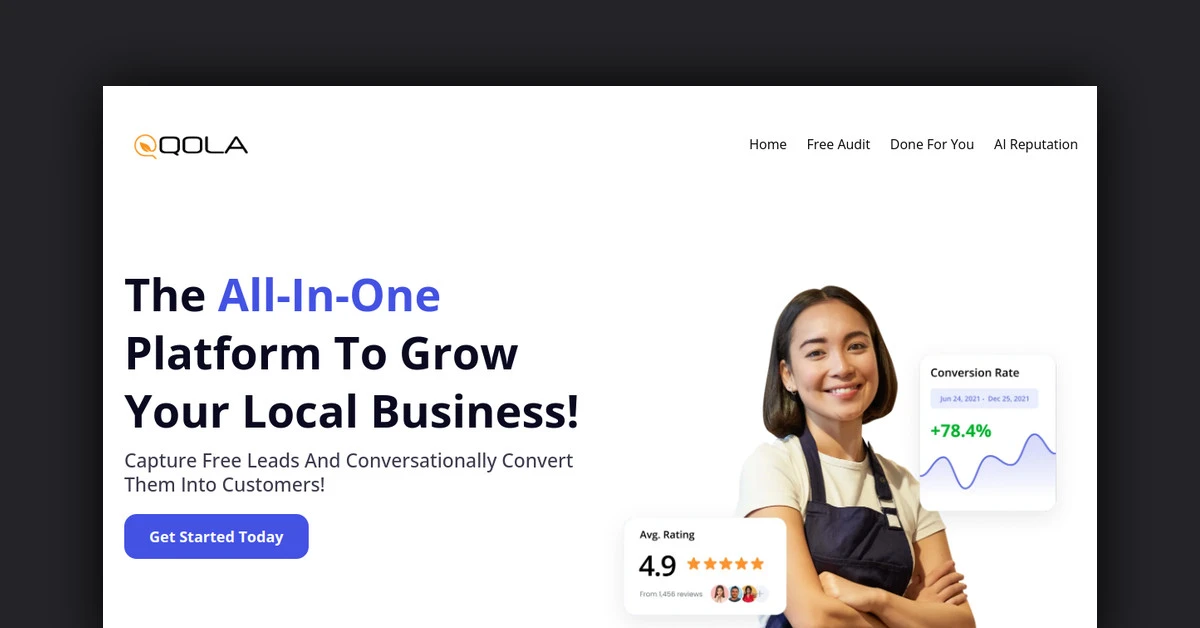Image resolution: width=1200 pixels, height=628 pixels.
Task: Select the first reviewer avatar
Action: pyautogui.click(x=719, y=594)
